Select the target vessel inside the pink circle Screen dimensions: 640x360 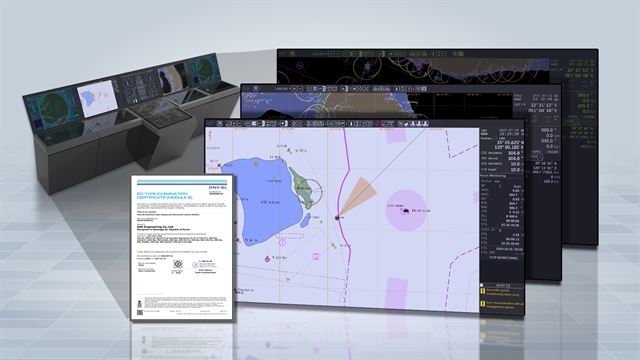406,211
